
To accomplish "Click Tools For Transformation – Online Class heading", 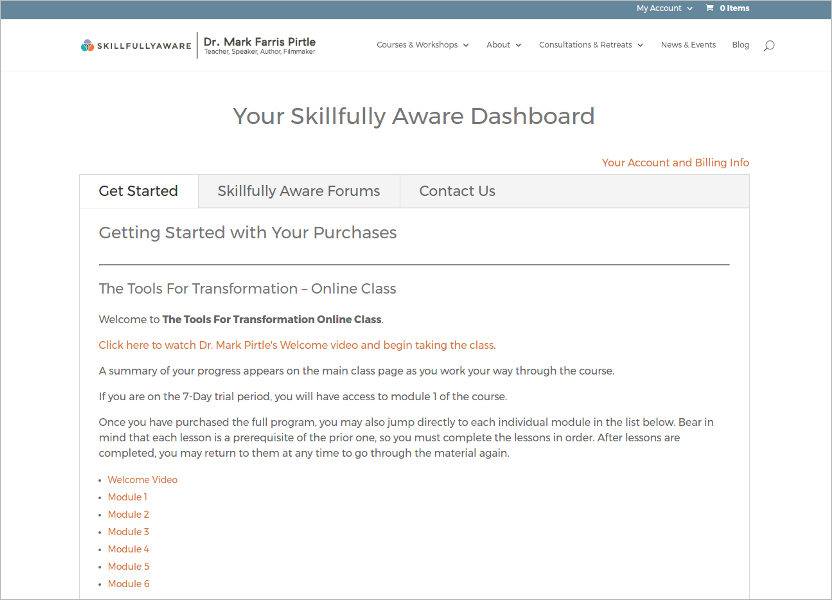I will [x=247, y=289].
